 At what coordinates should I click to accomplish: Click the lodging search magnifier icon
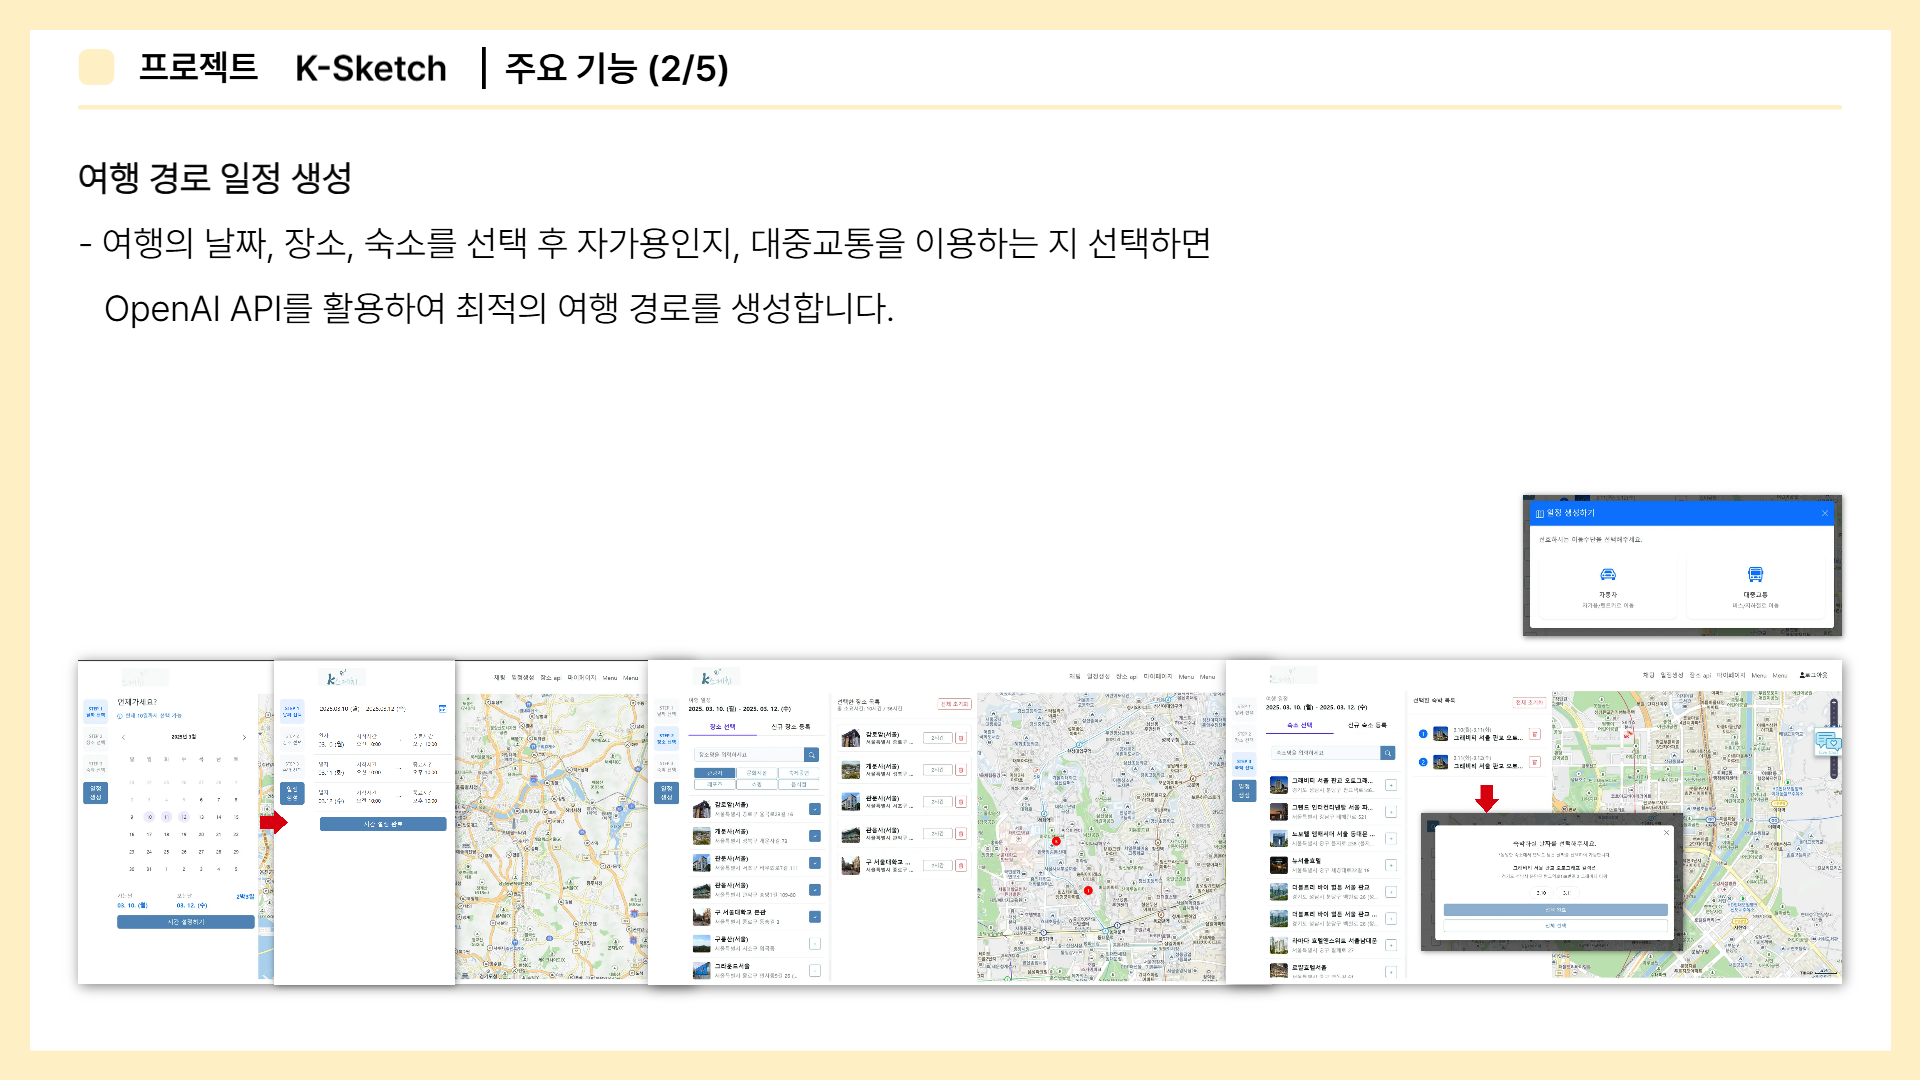(1388, 753)
